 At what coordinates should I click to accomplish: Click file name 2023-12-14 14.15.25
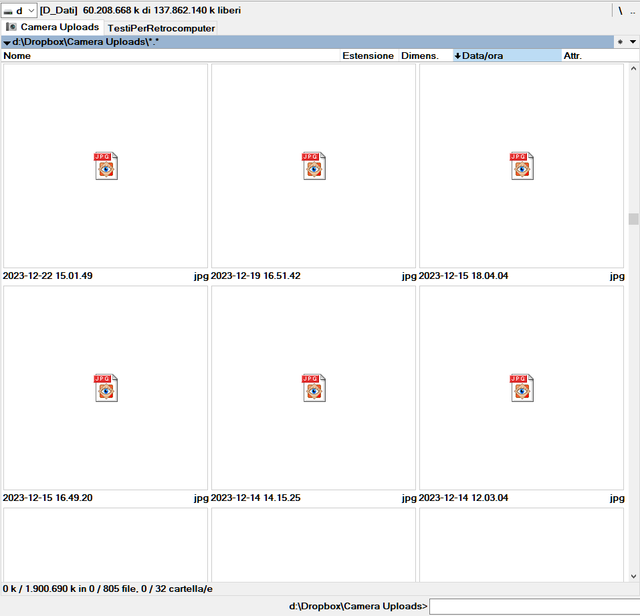click(x=256, y=498)
